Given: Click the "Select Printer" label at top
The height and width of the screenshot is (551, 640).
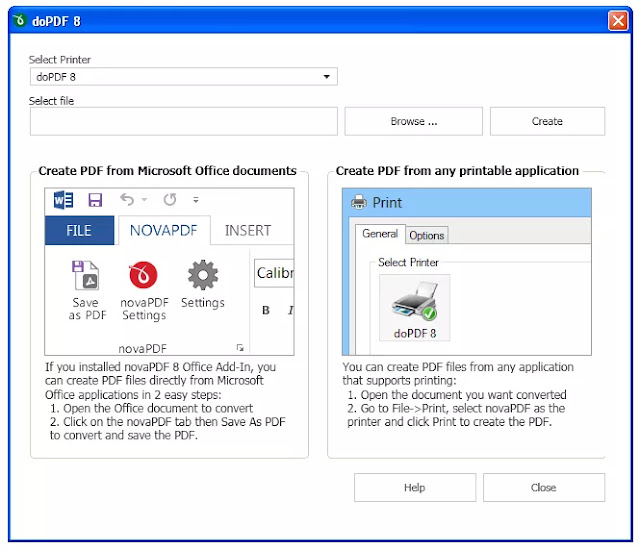Looking at the screenshot, I should tap(60, 60).
